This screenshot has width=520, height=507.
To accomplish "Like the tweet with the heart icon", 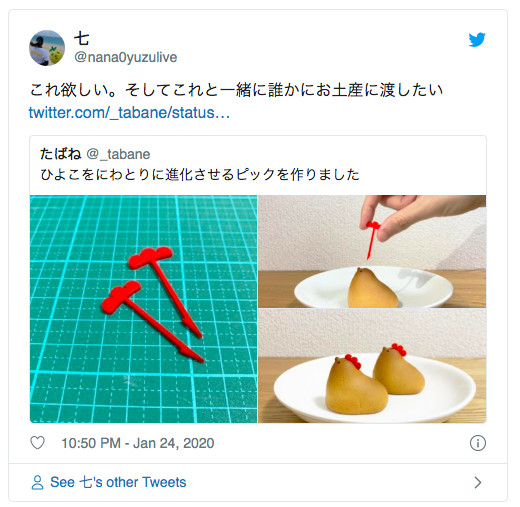I will pyautogui.click(x=37, y=443).
